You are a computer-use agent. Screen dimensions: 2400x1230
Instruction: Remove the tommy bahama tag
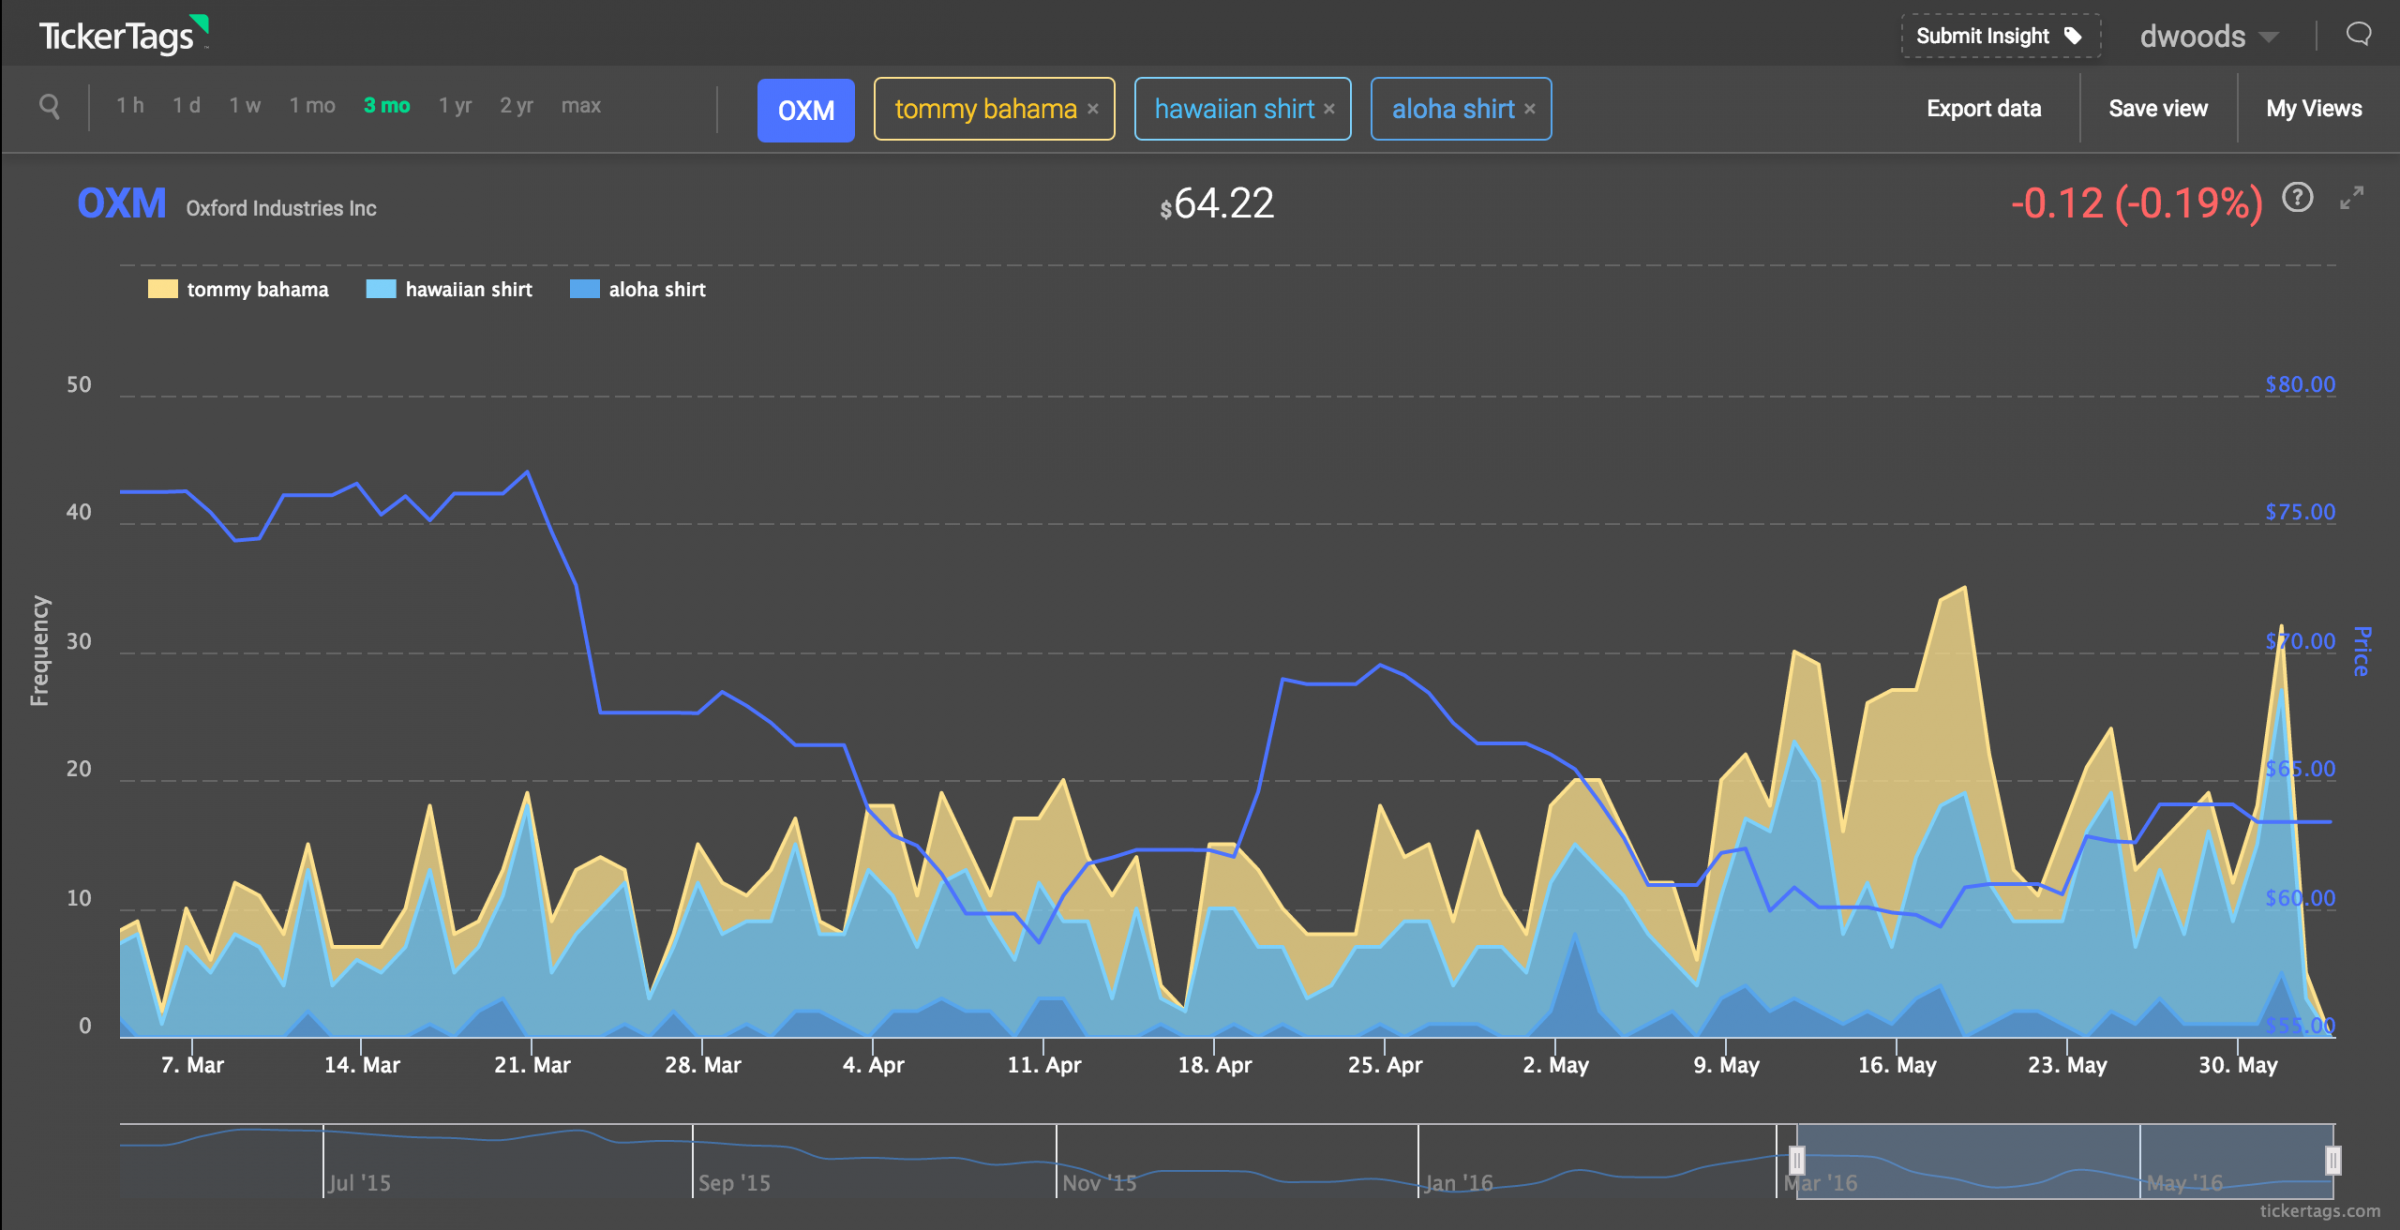(x=1093, y=109)
